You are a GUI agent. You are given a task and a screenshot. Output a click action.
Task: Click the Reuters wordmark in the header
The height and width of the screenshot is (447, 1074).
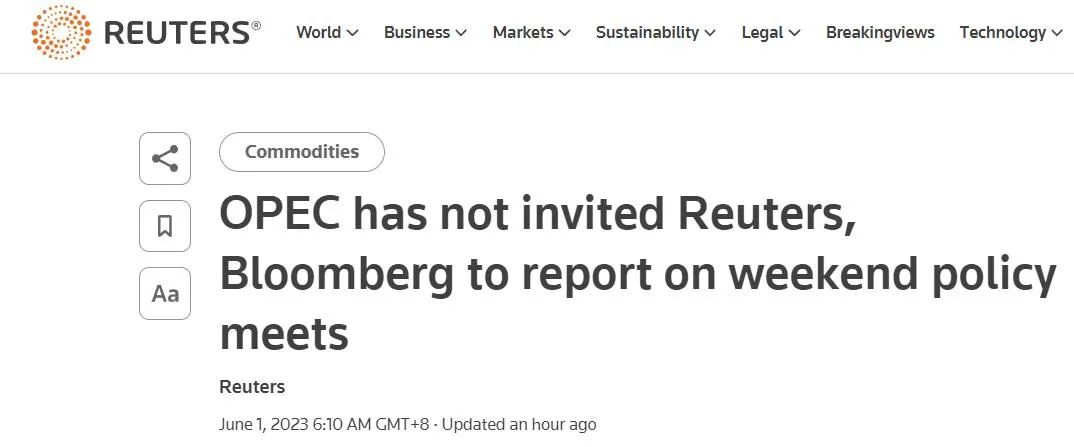tap(176, 33)
